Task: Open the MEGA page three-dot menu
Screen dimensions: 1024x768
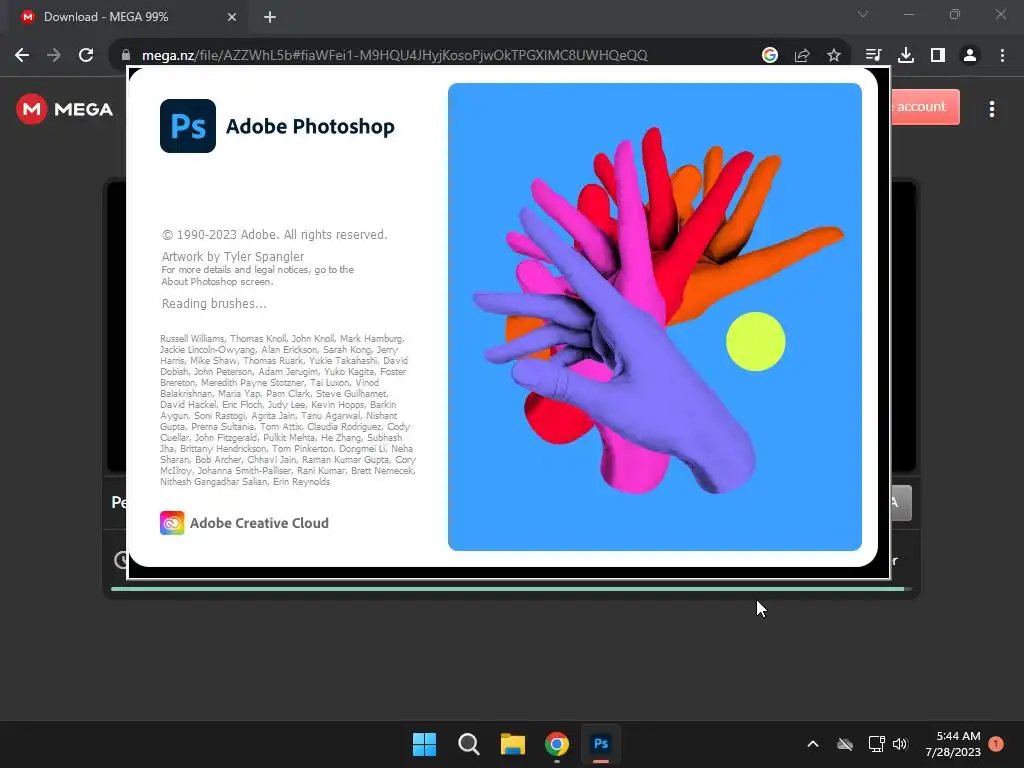Action: tap(991, 109)
